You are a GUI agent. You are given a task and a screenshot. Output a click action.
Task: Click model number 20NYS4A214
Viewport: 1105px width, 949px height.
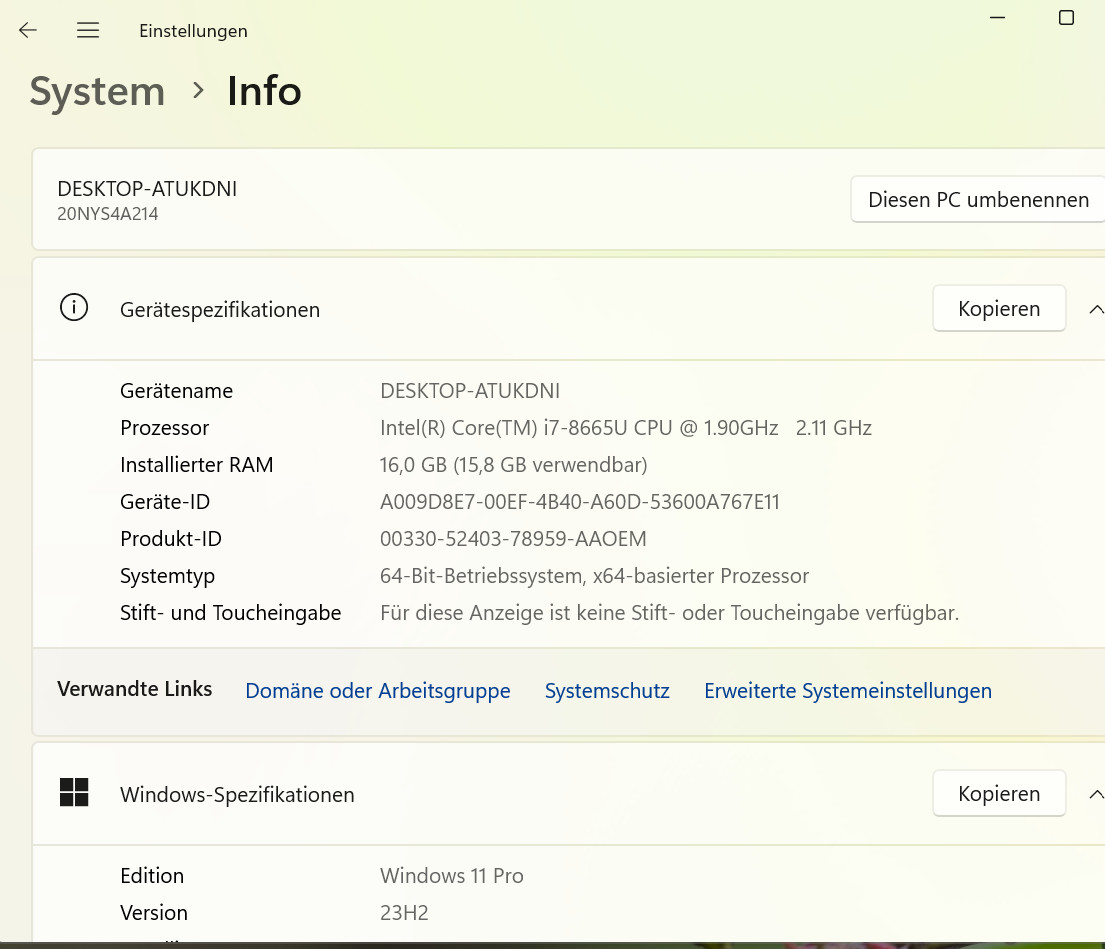coord(107,213)
